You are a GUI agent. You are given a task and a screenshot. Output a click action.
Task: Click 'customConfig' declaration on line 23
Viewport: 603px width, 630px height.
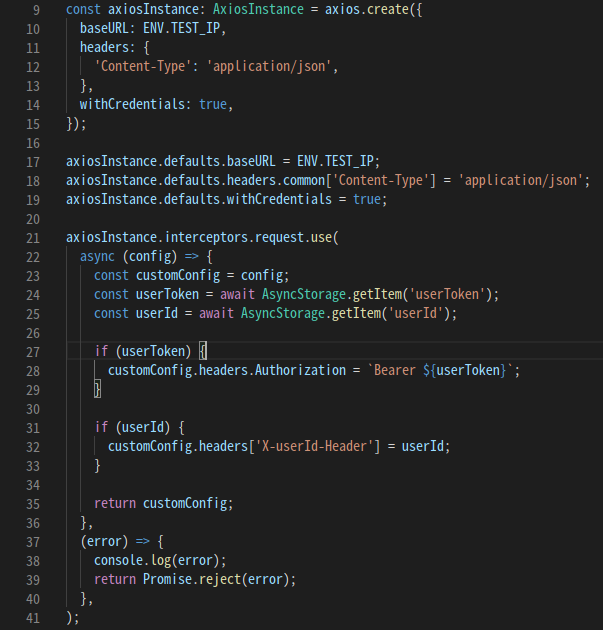click(178, 276)
